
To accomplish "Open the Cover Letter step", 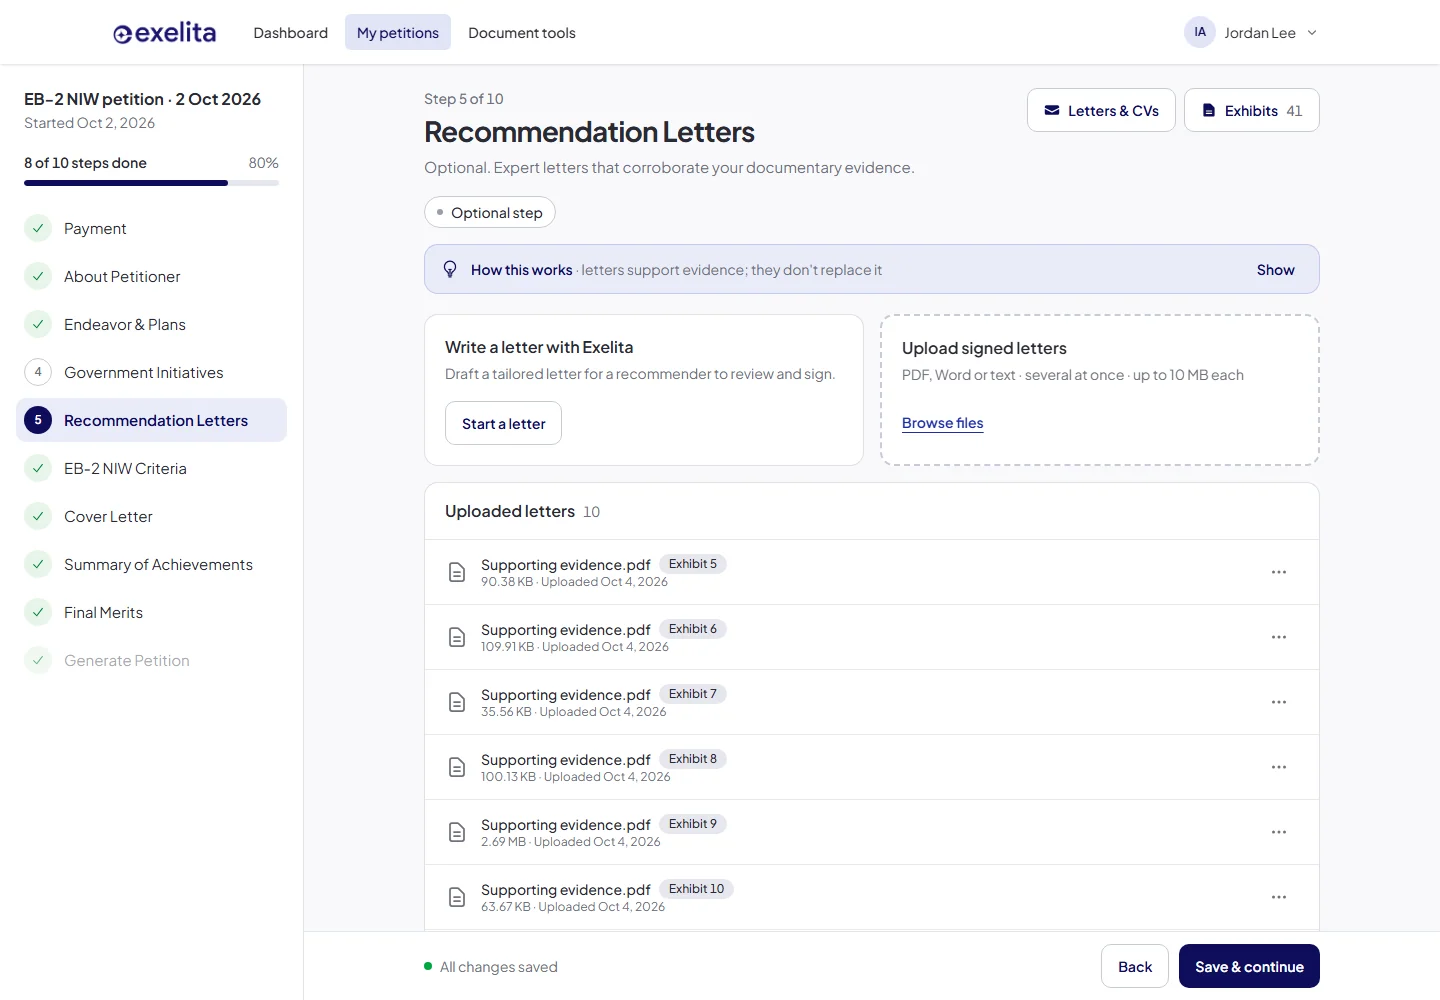I will point(151,517).
